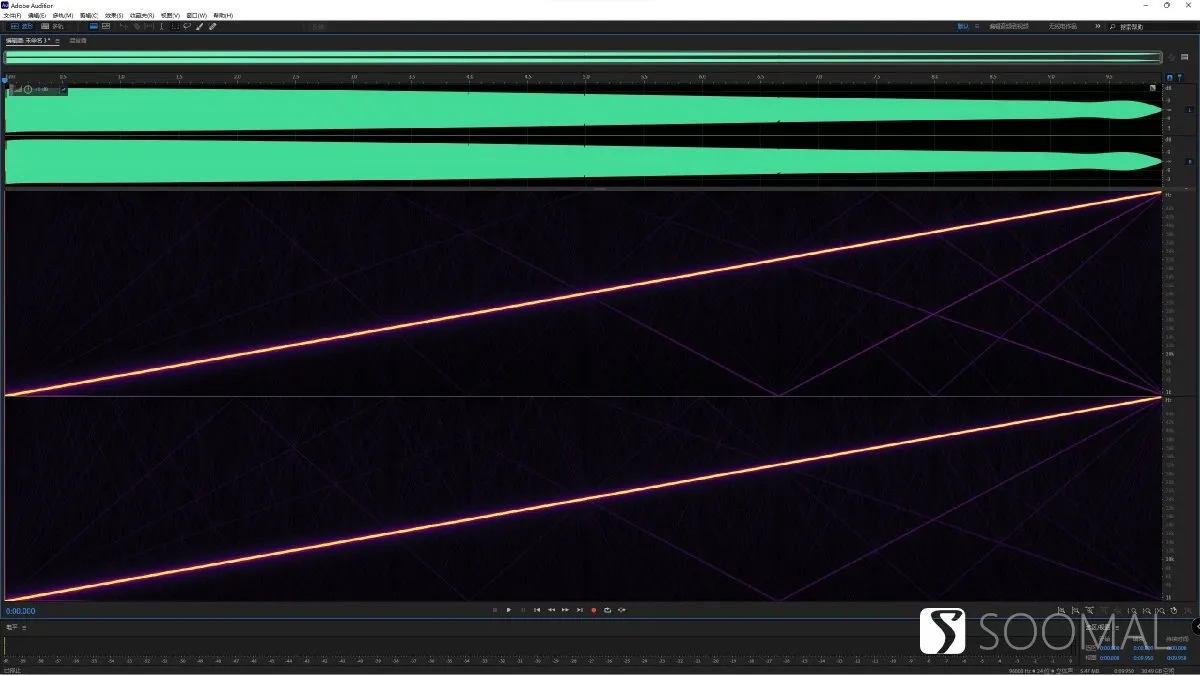Switch to the Multitrack view button
Image resolution: width=1200 pixels, height=675 pixels.
(52, 26)
